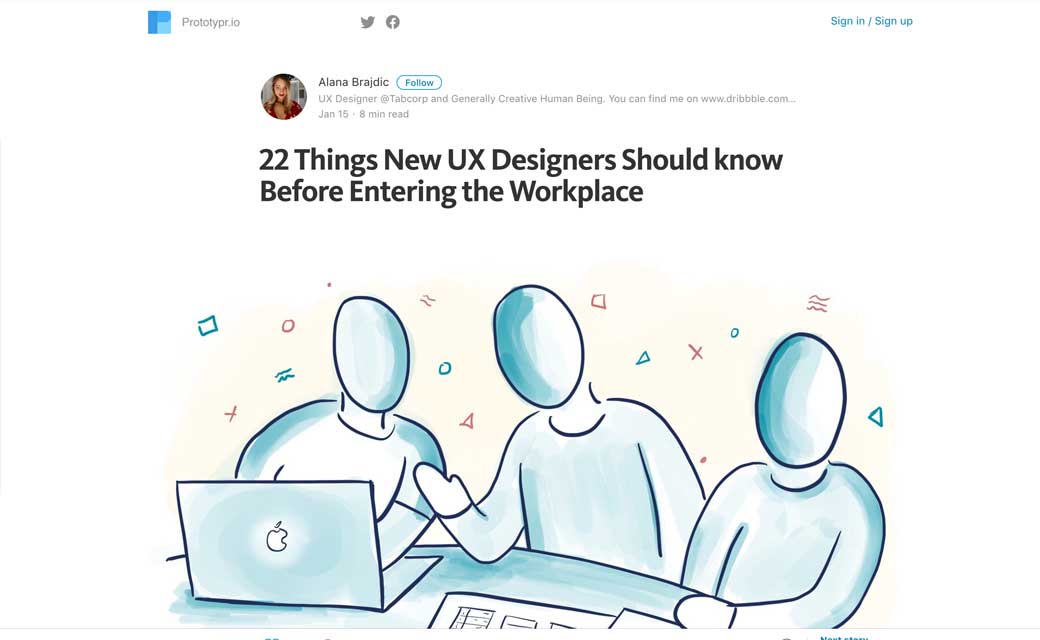The height and width of the screenshot is (640, 1040).
Task: Click the illustrated laptop lid
Action: click(280, 543)
